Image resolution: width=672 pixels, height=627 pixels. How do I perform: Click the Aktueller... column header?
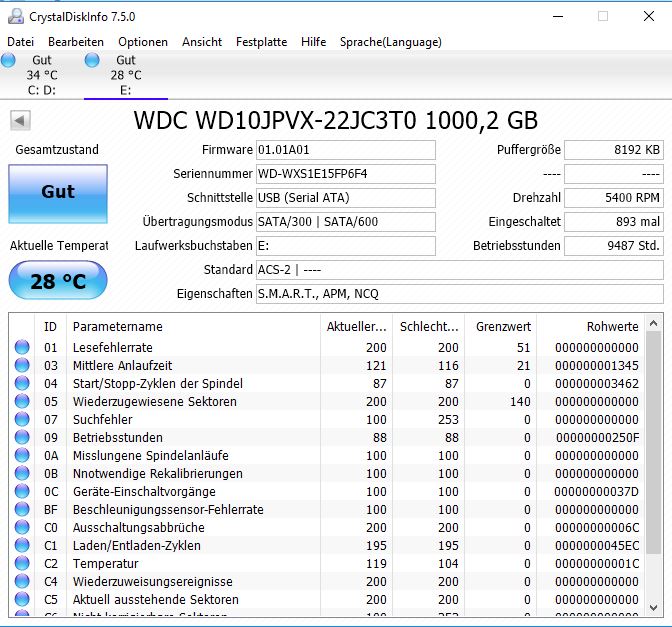pyautogui.click(x=357, y=327)
